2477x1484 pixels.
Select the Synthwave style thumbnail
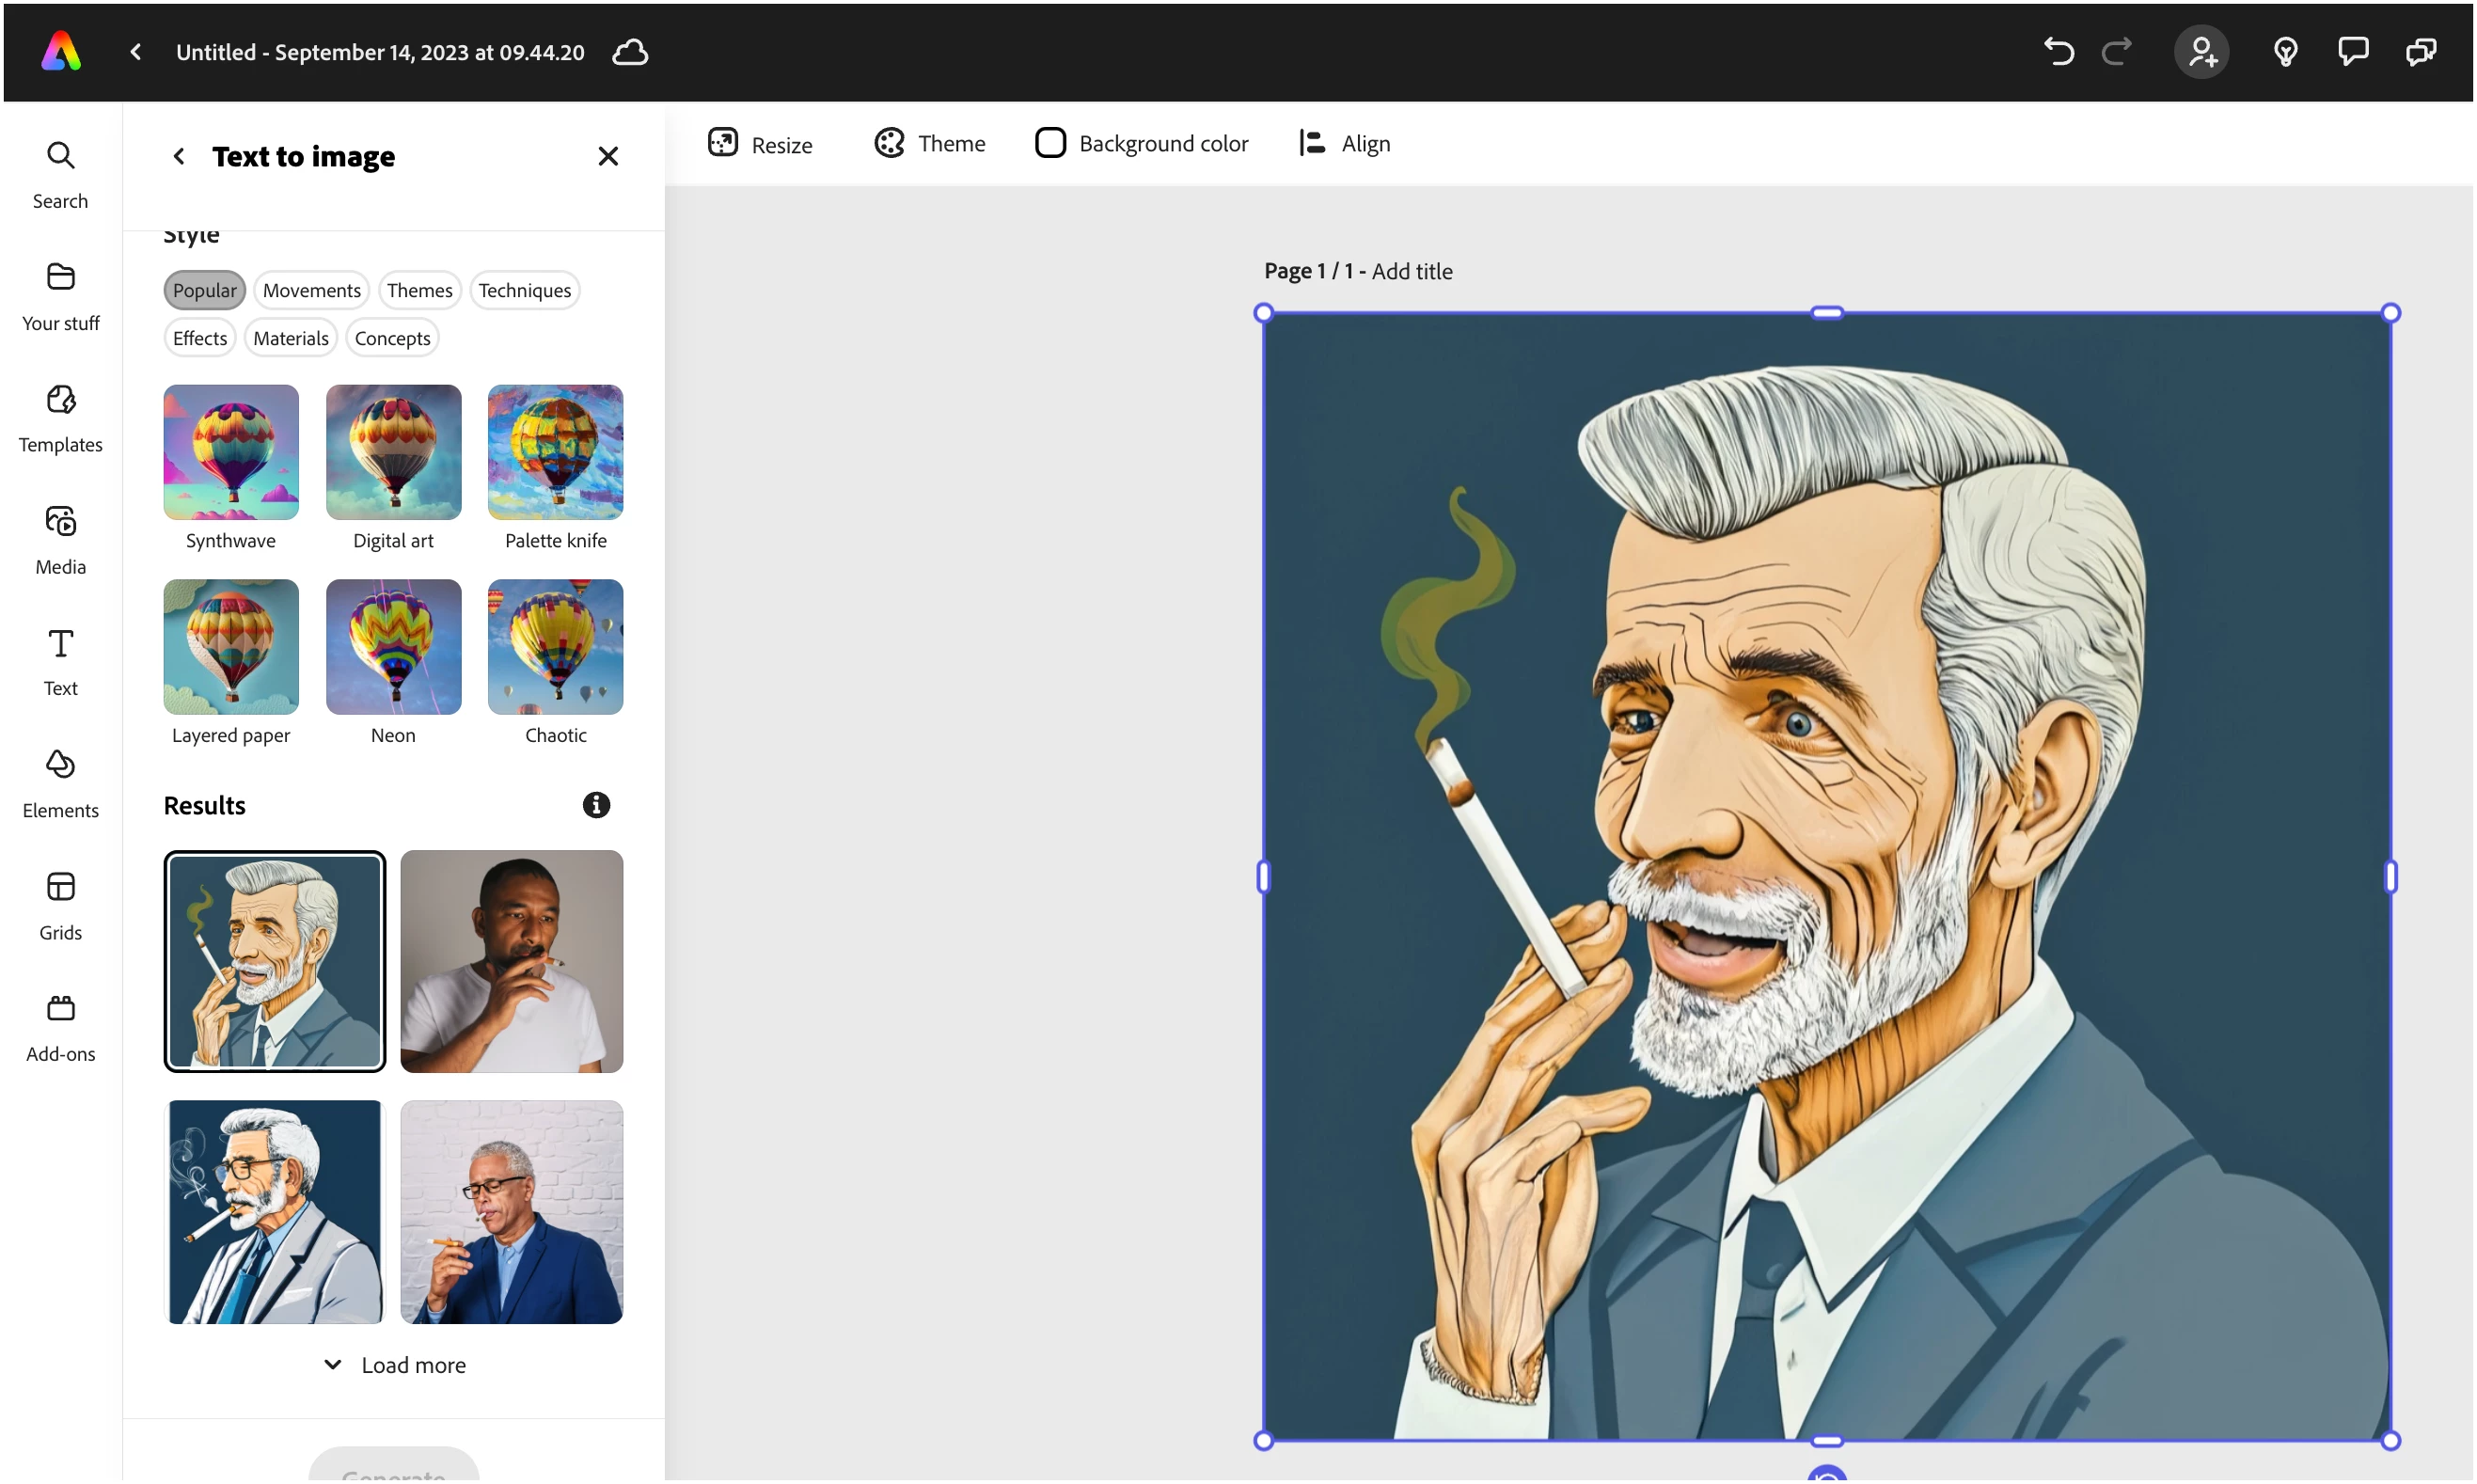230,452
